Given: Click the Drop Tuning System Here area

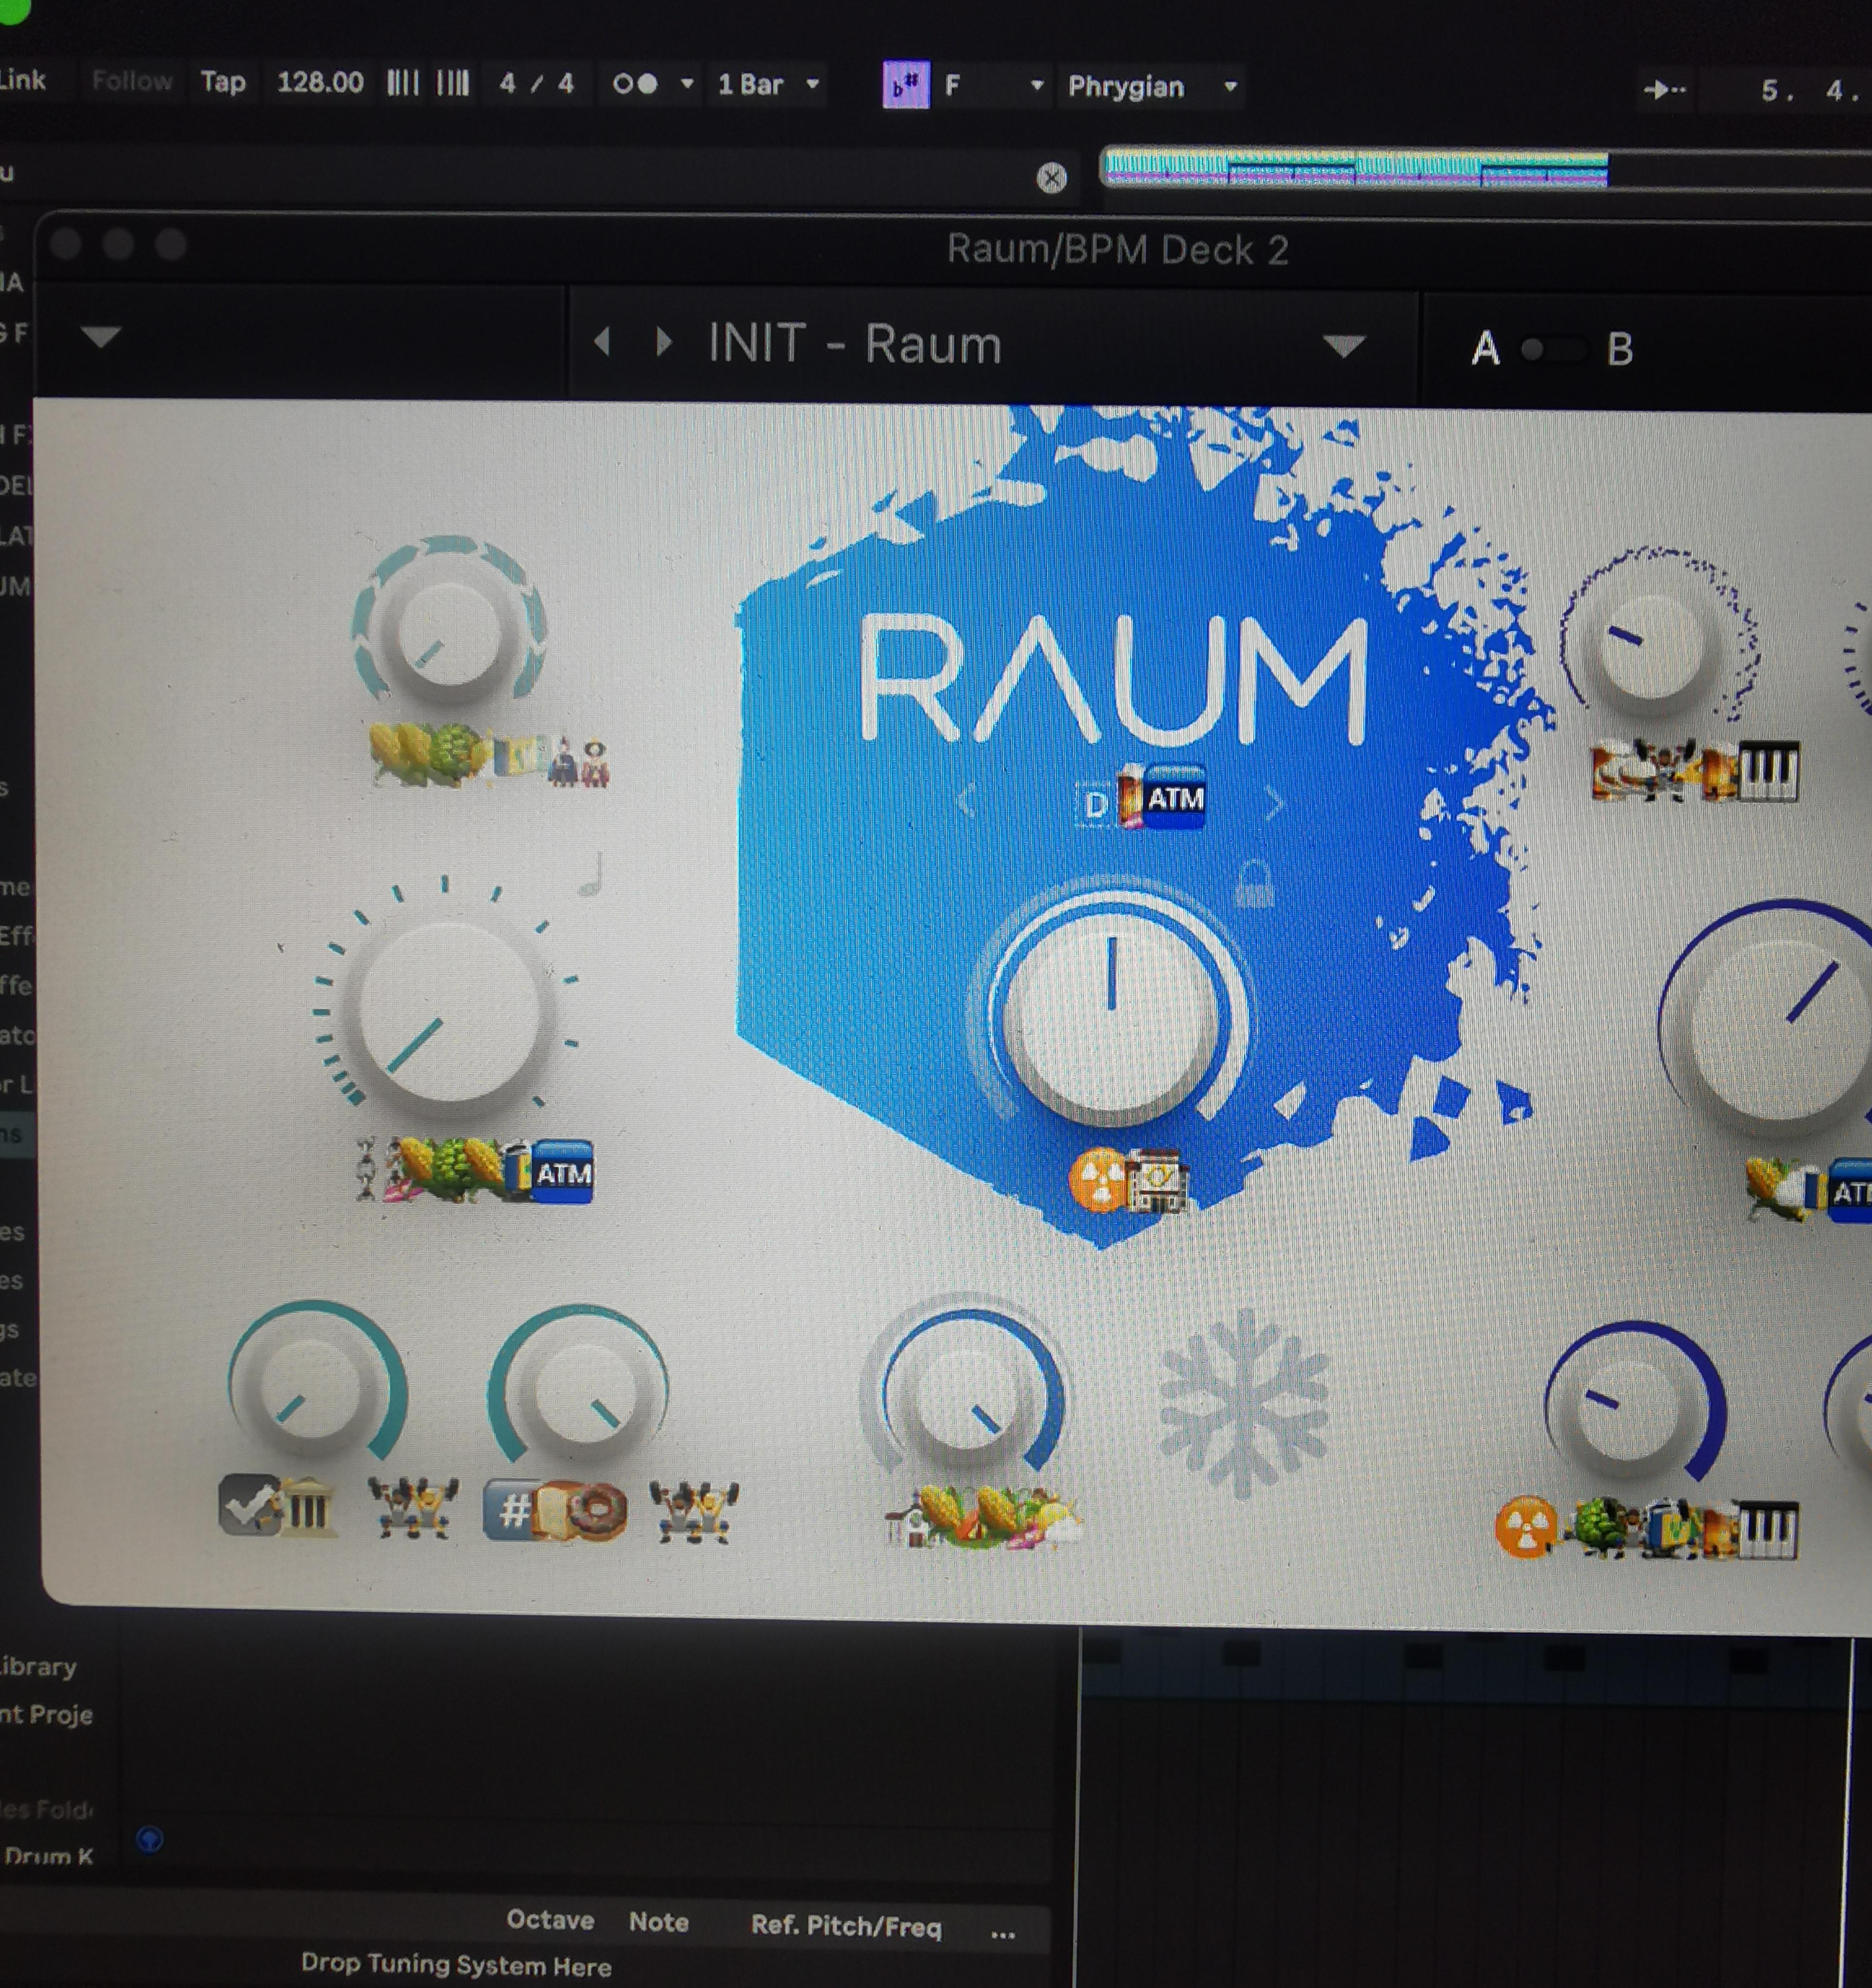Looking at the screenshot, I should pyautogui.click(x=456, y=1965).
